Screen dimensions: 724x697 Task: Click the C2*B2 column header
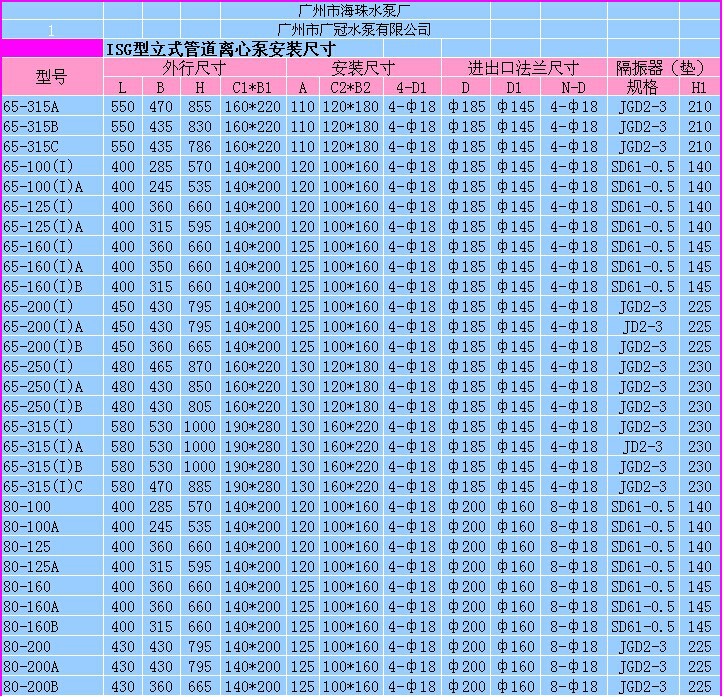coord(351,87)
